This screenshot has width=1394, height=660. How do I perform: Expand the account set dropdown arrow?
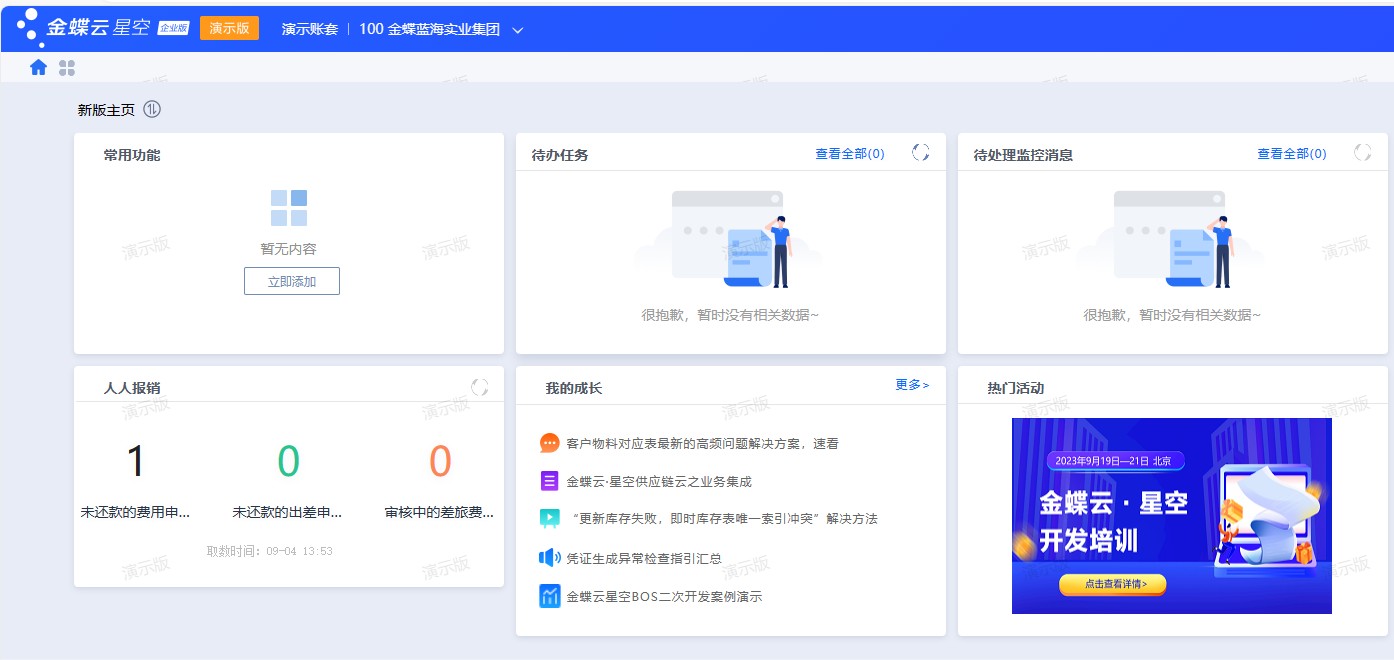[x=518, y=30]
